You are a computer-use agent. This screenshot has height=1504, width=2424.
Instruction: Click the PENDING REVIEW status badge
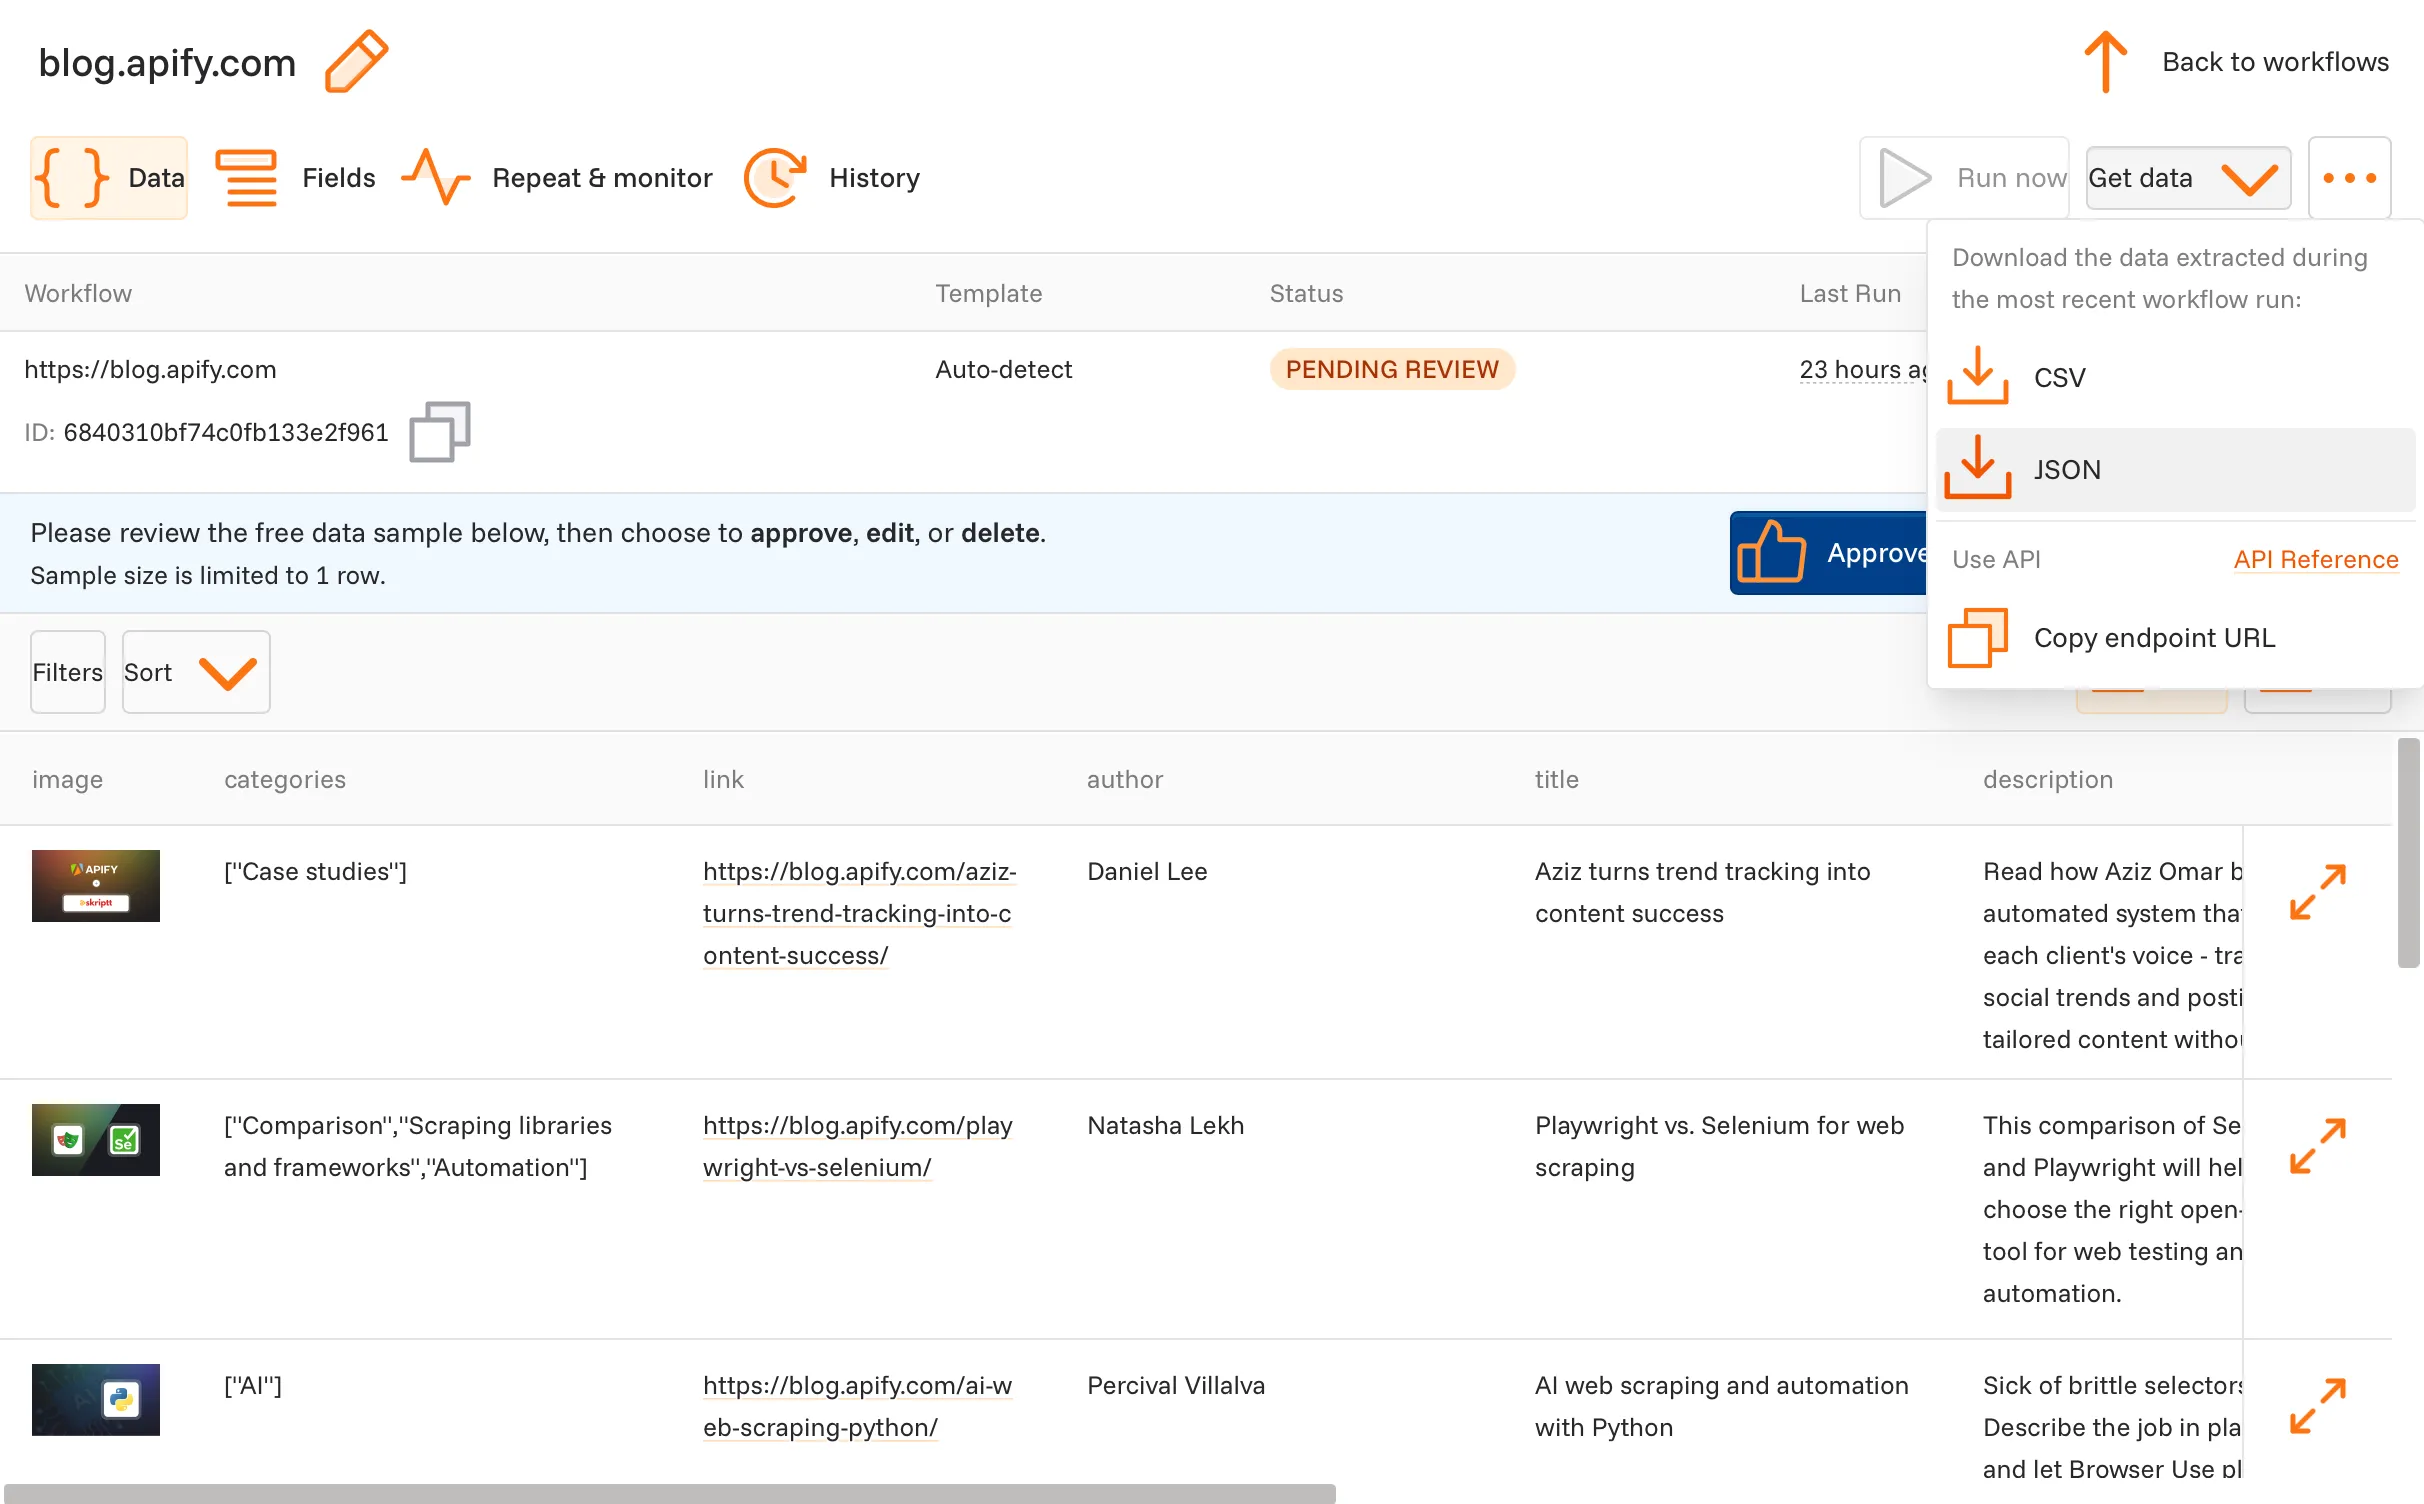[x=1392, y=370]
